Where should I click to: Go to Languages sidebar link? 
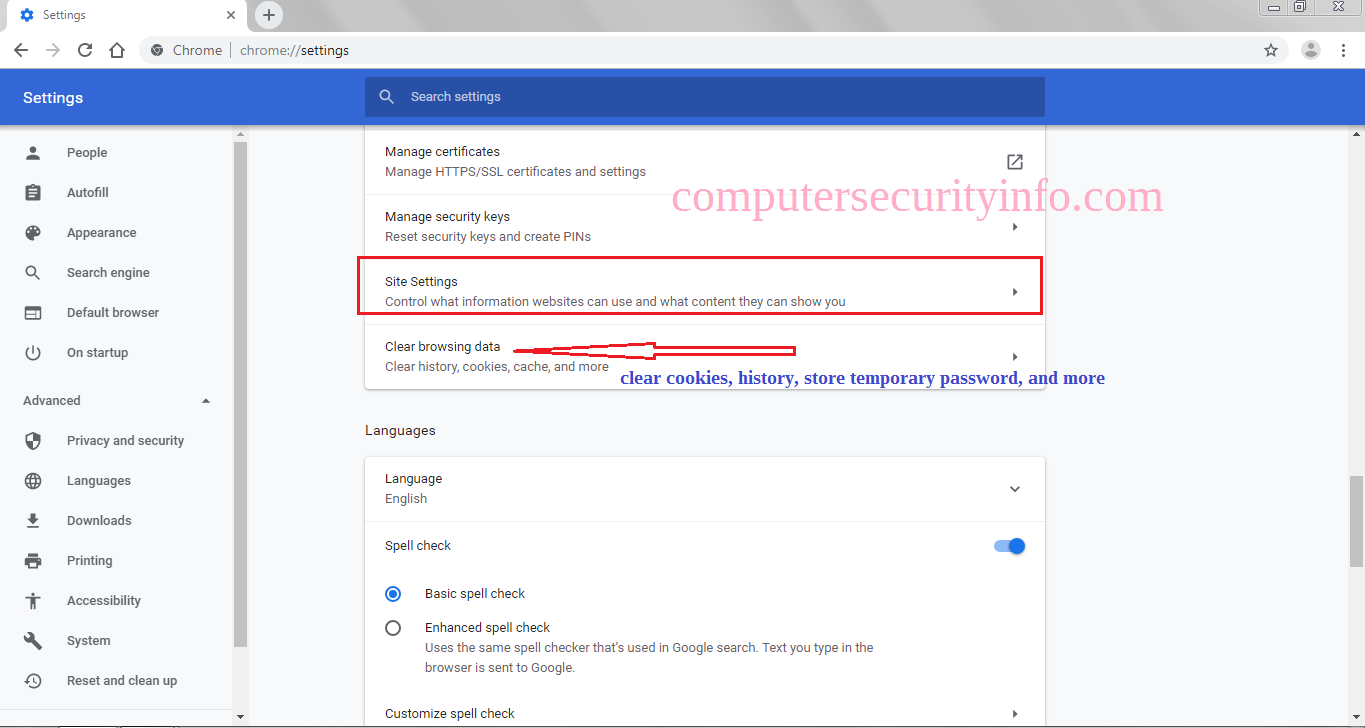pyautogui.click(x=99, y=481)
